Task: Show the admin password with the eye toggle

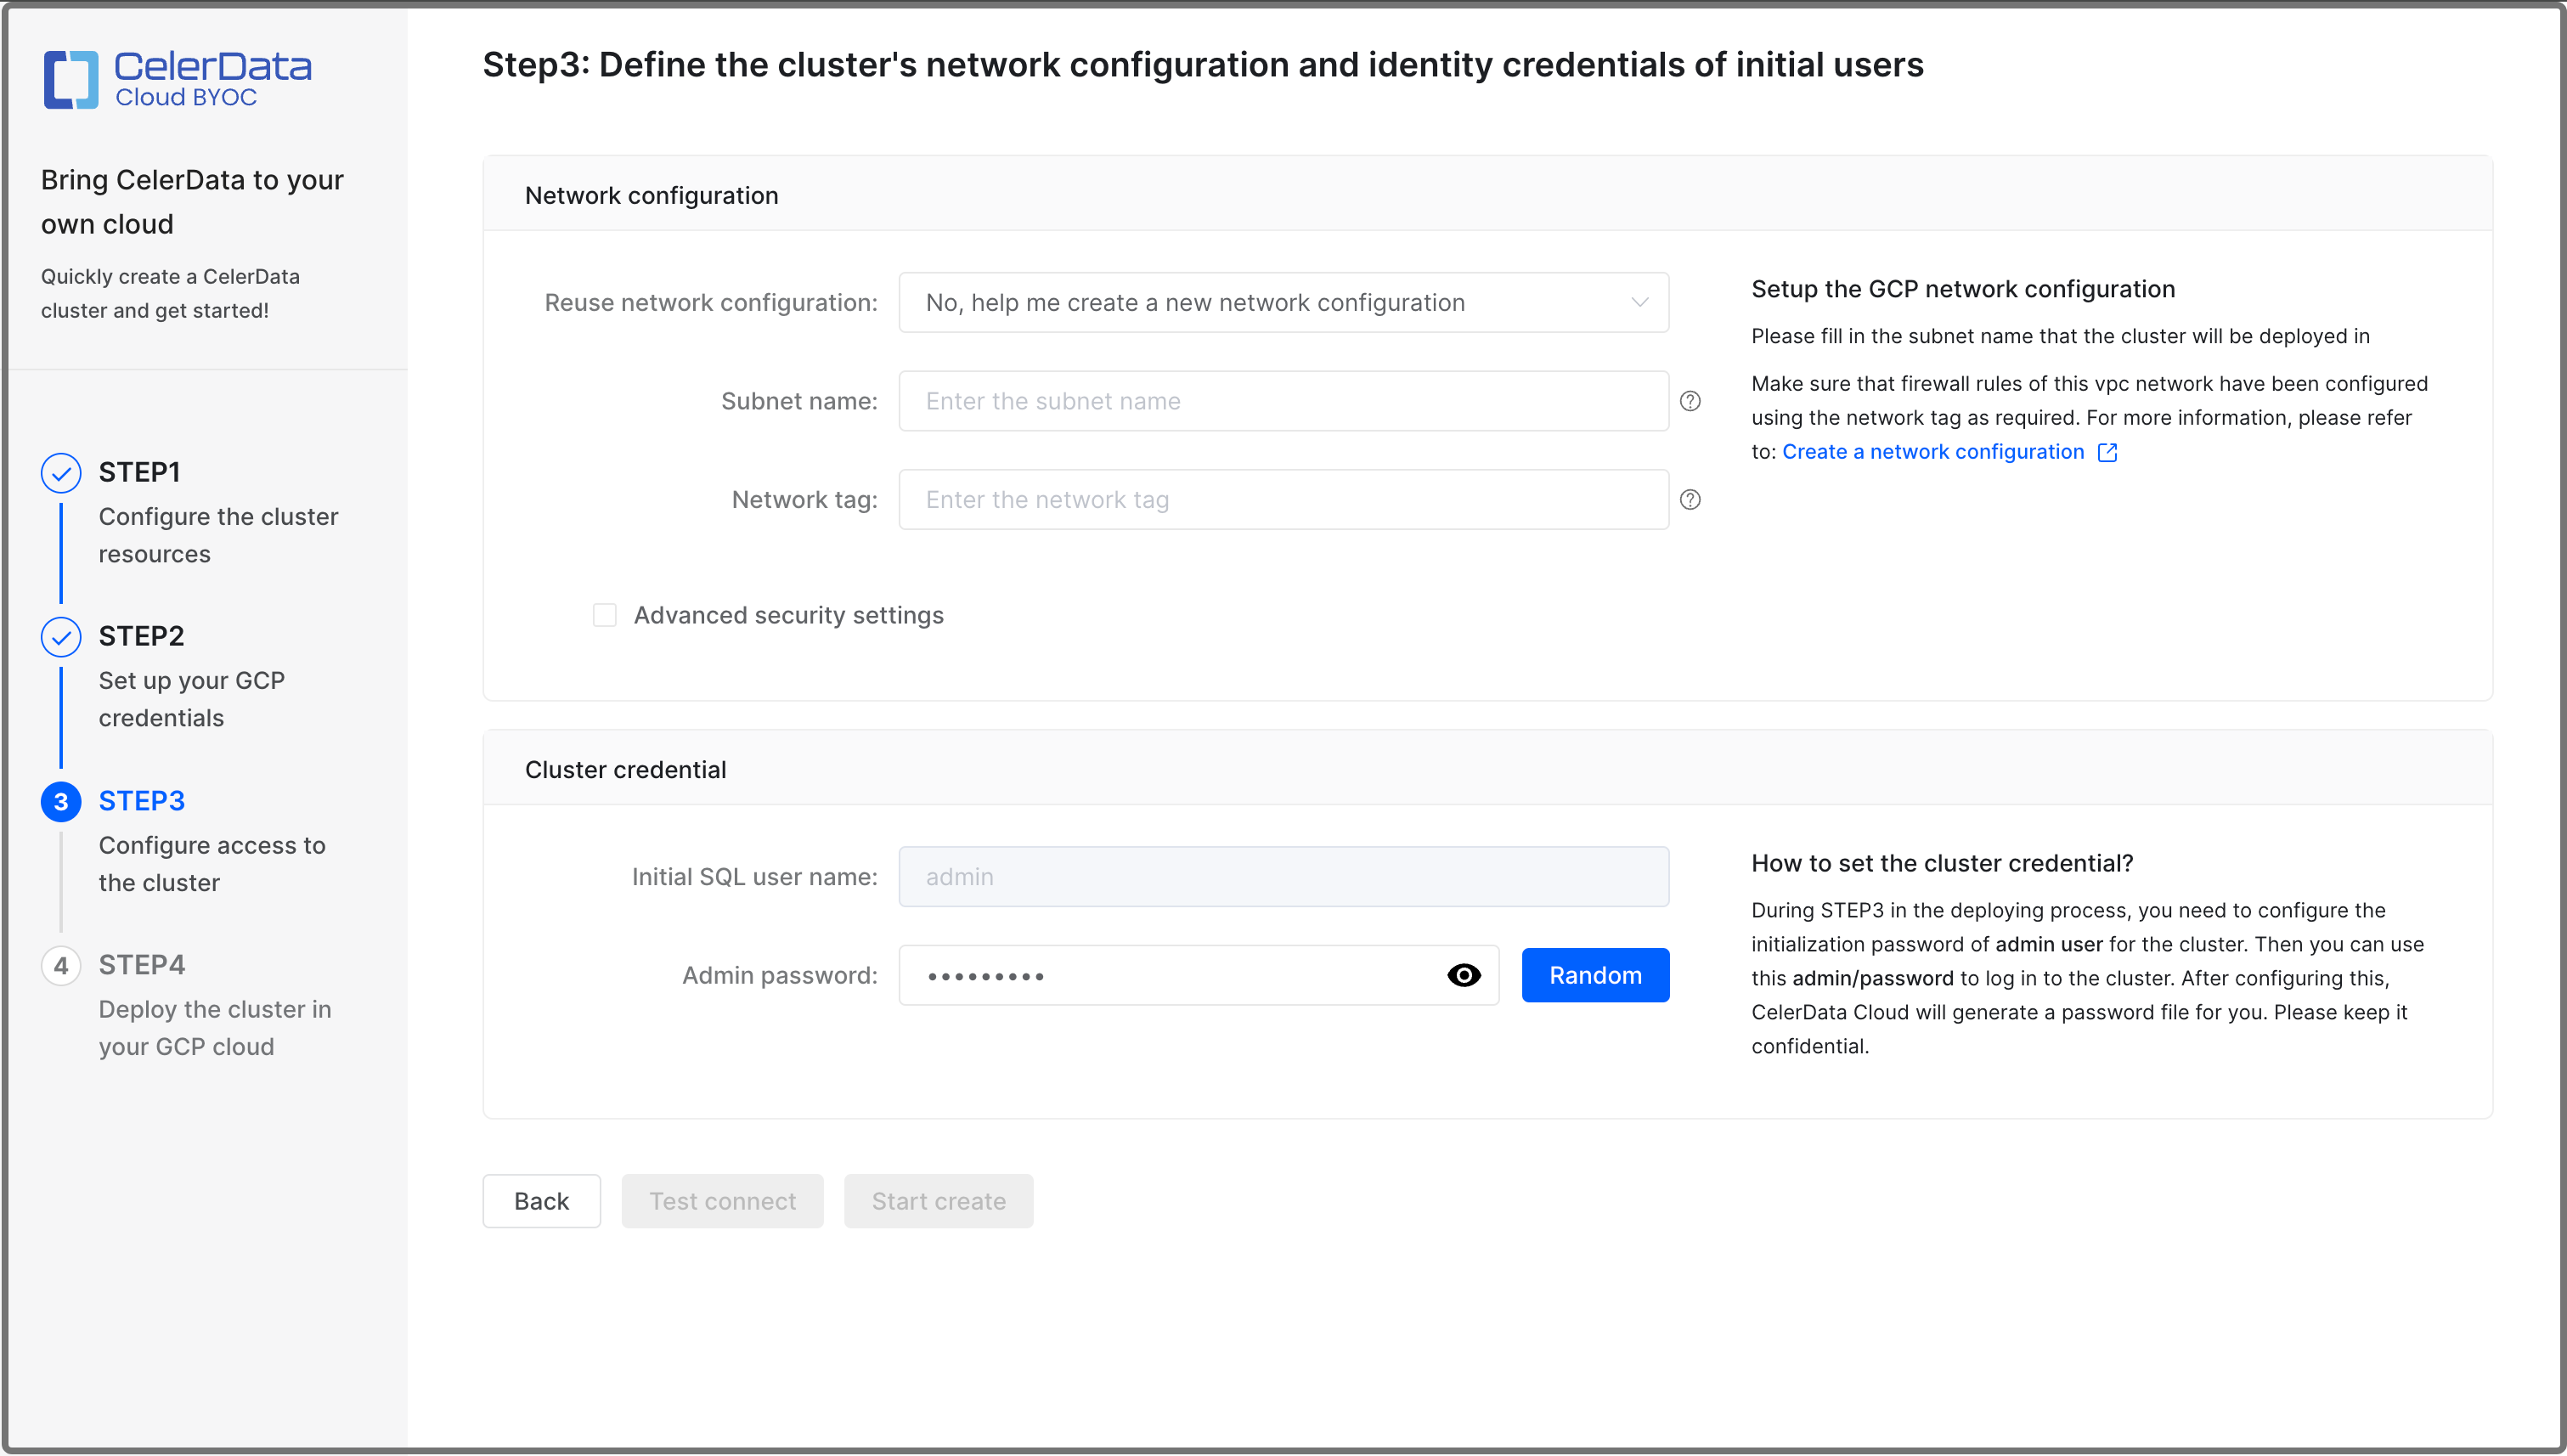Action: point(1464,975)
